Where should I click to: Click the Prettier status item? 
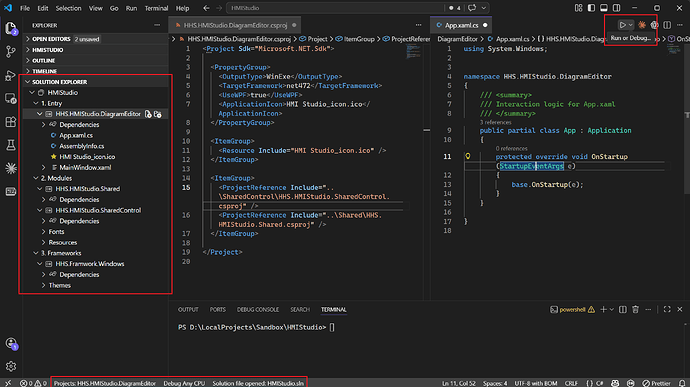click(x=656, y=383)
